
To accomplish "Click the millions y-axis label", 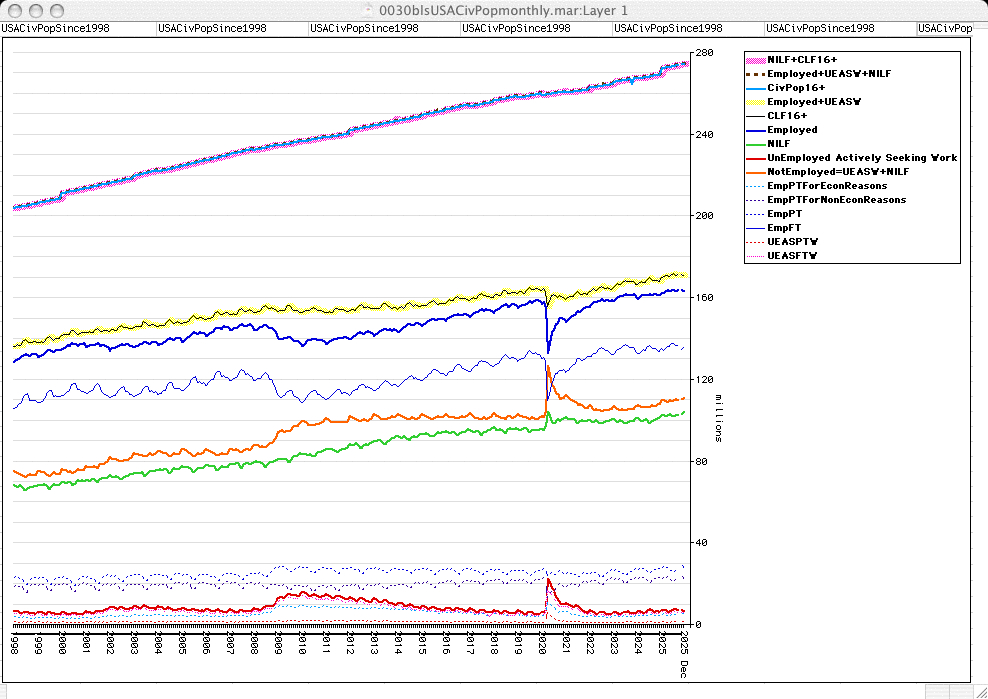I will coord(719,417).
